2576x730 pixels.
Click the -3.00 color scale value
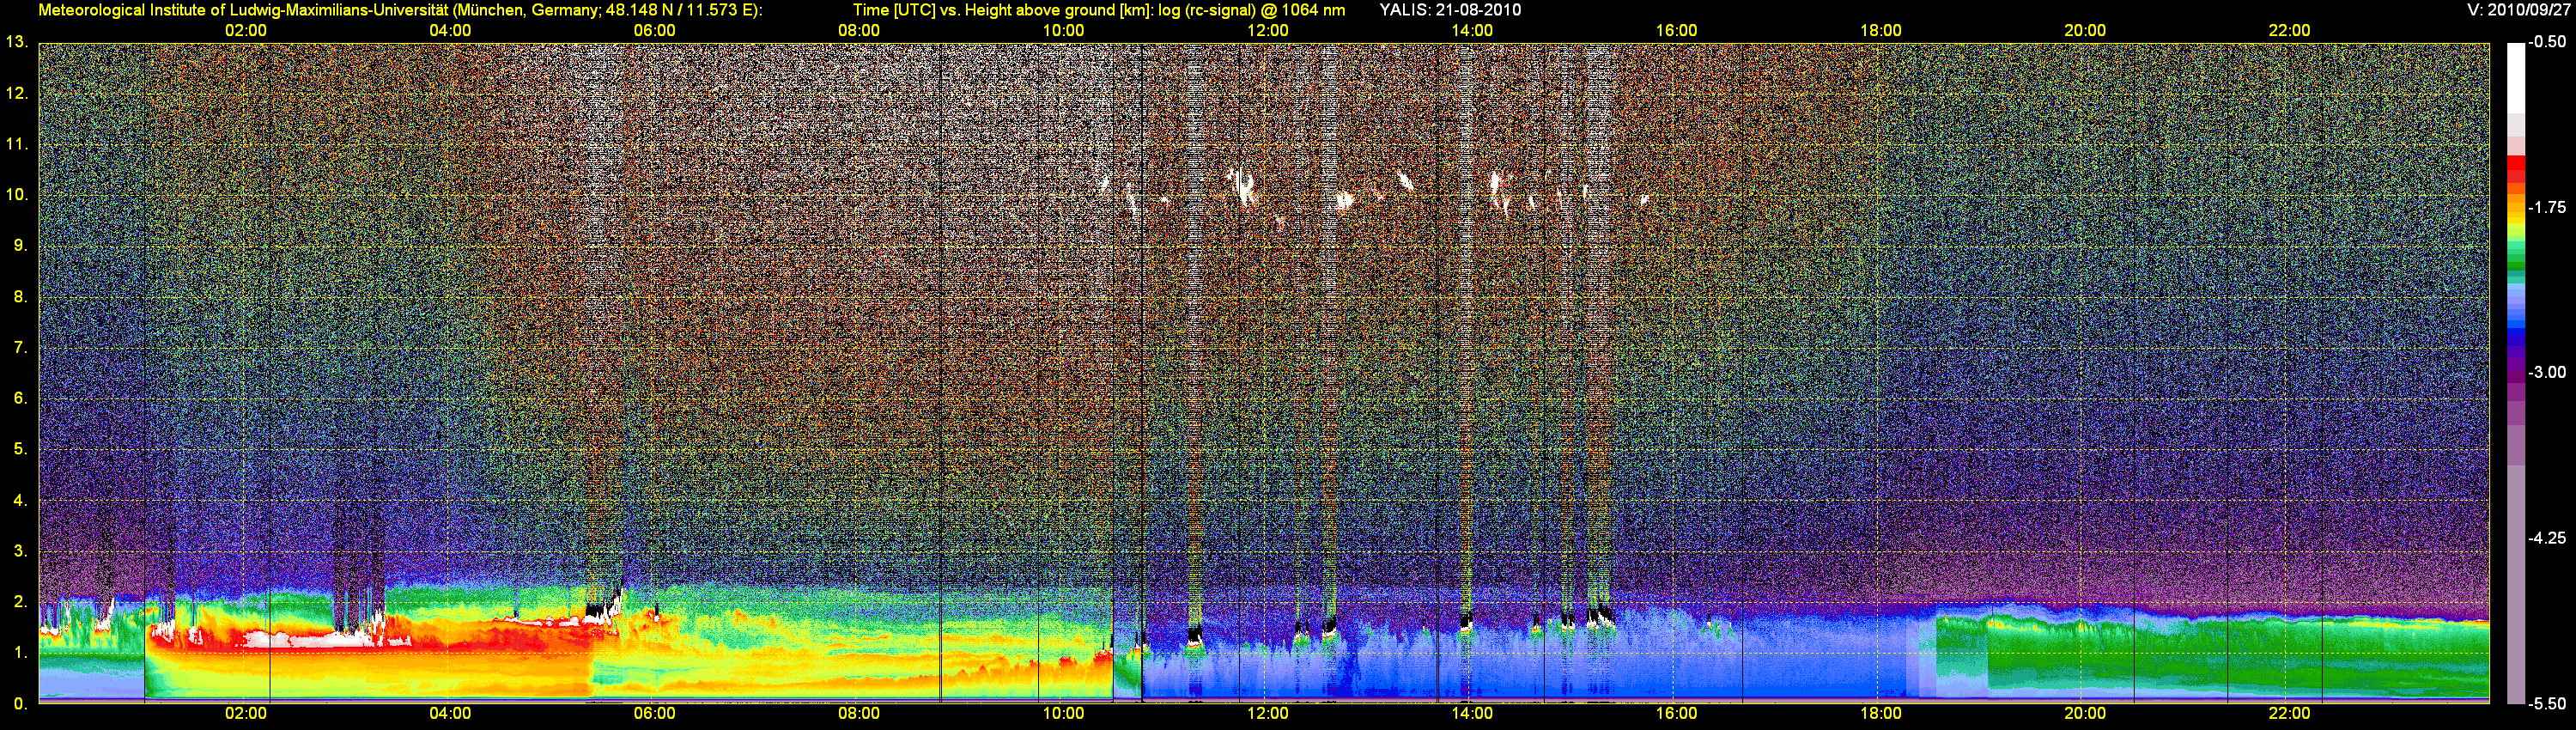pos(2547,372)
